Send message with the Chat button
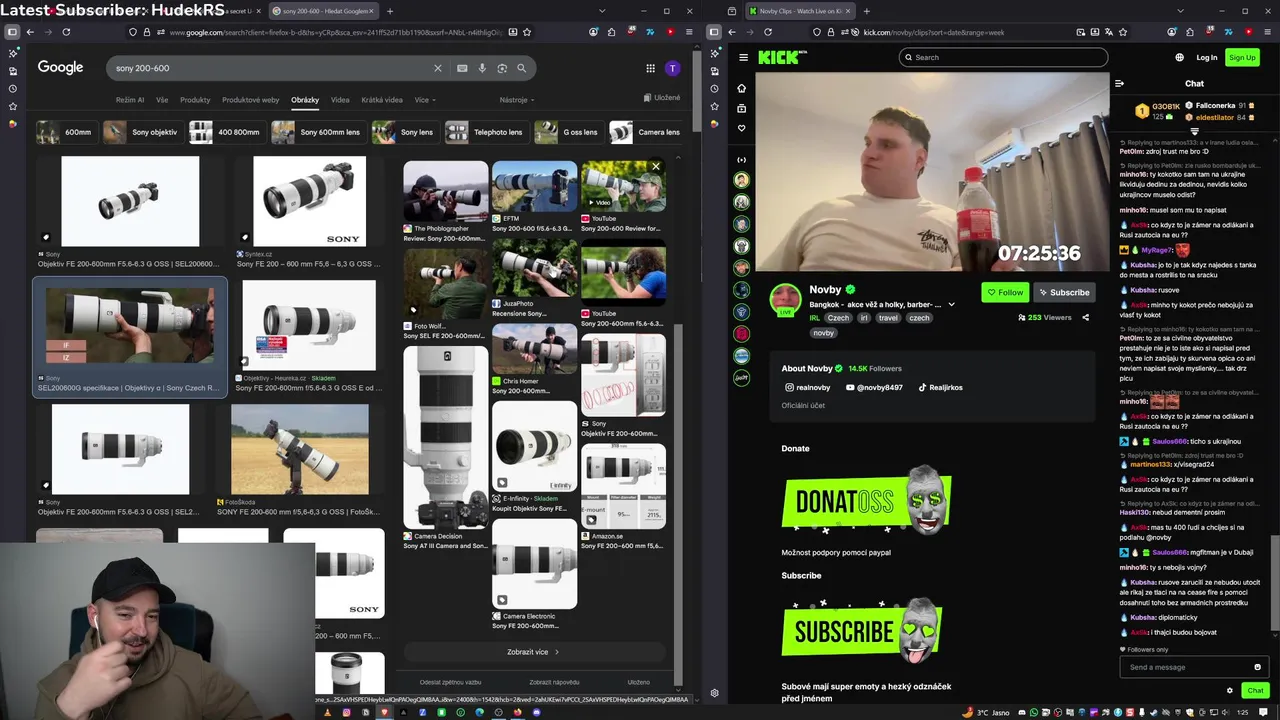Screen dimensions: 1280x720 1255,690
